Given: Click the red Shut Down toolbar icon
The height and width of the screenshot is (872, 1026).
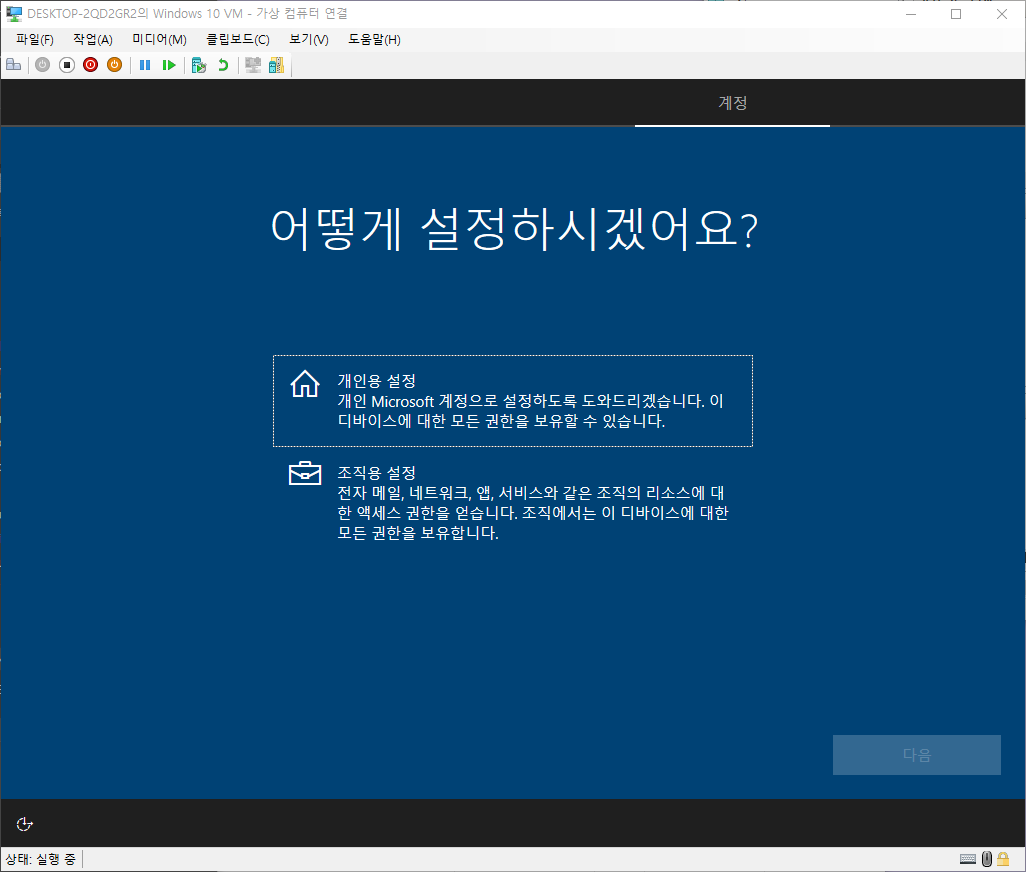Looking at the screenshot, I should coord(90,65).
